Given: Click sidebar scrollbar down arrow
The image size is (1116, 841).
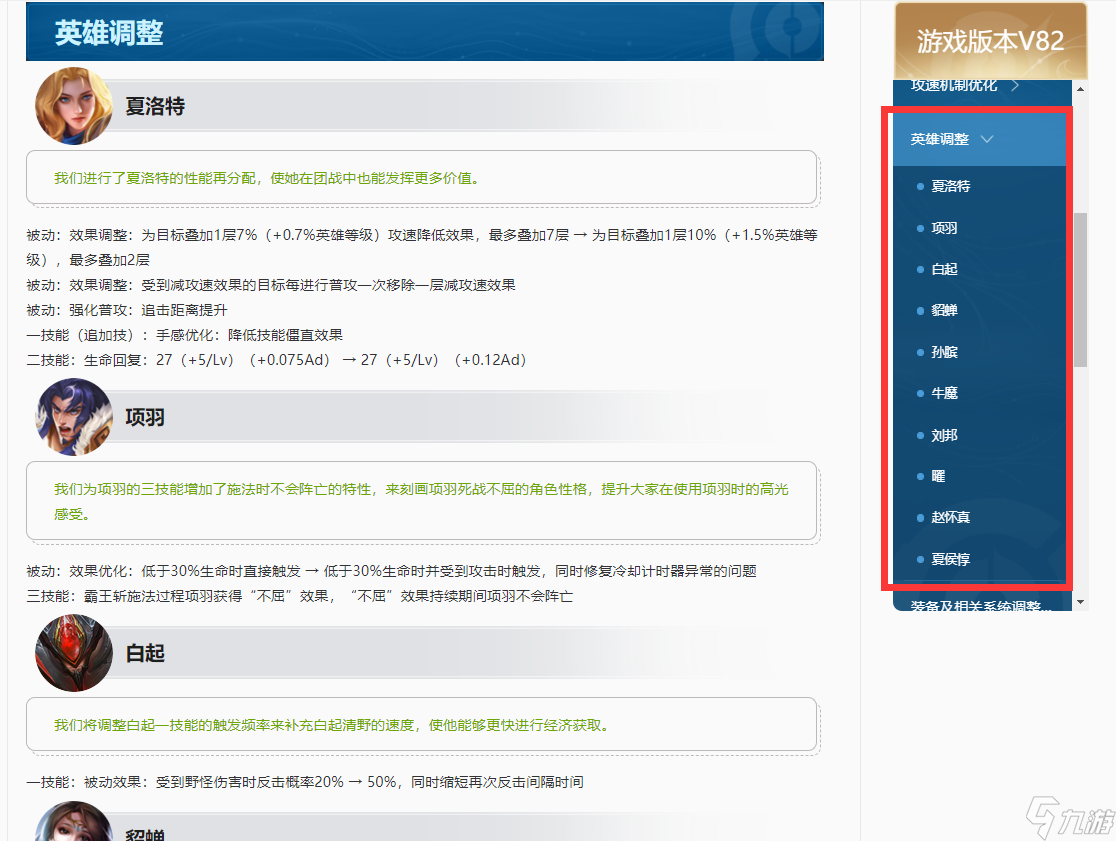Looking at the screenshot, I should pyautogui.click(x=1080, y=603).
